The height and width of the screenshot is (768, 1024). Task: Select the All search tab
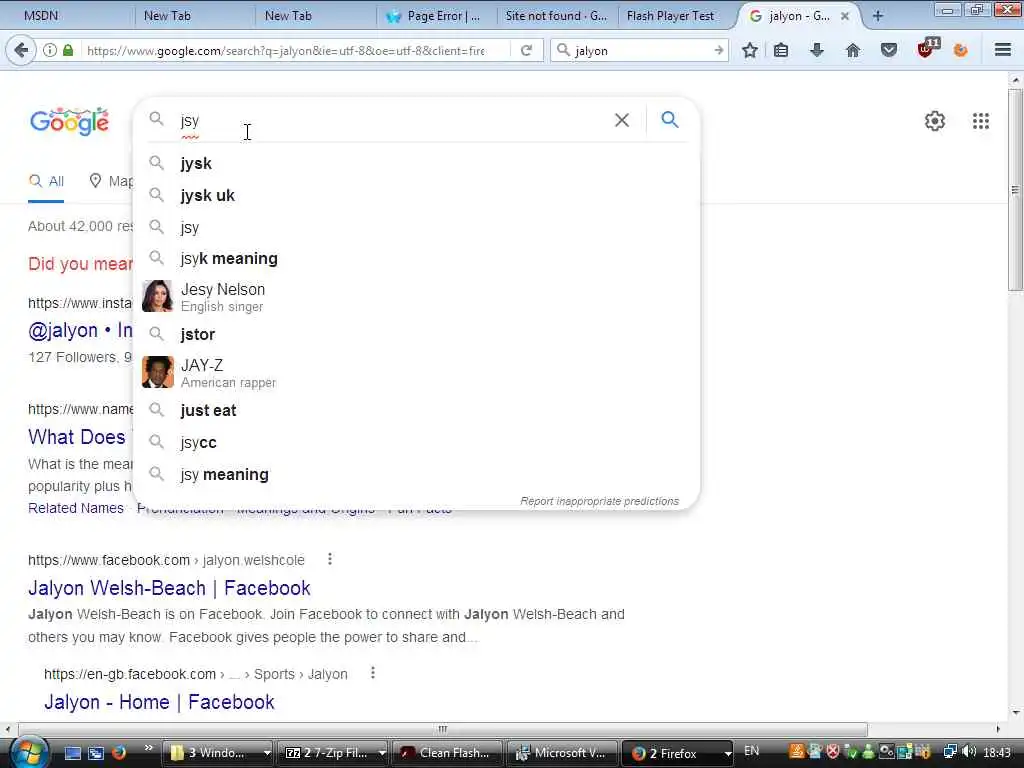[x=46, y=181]
